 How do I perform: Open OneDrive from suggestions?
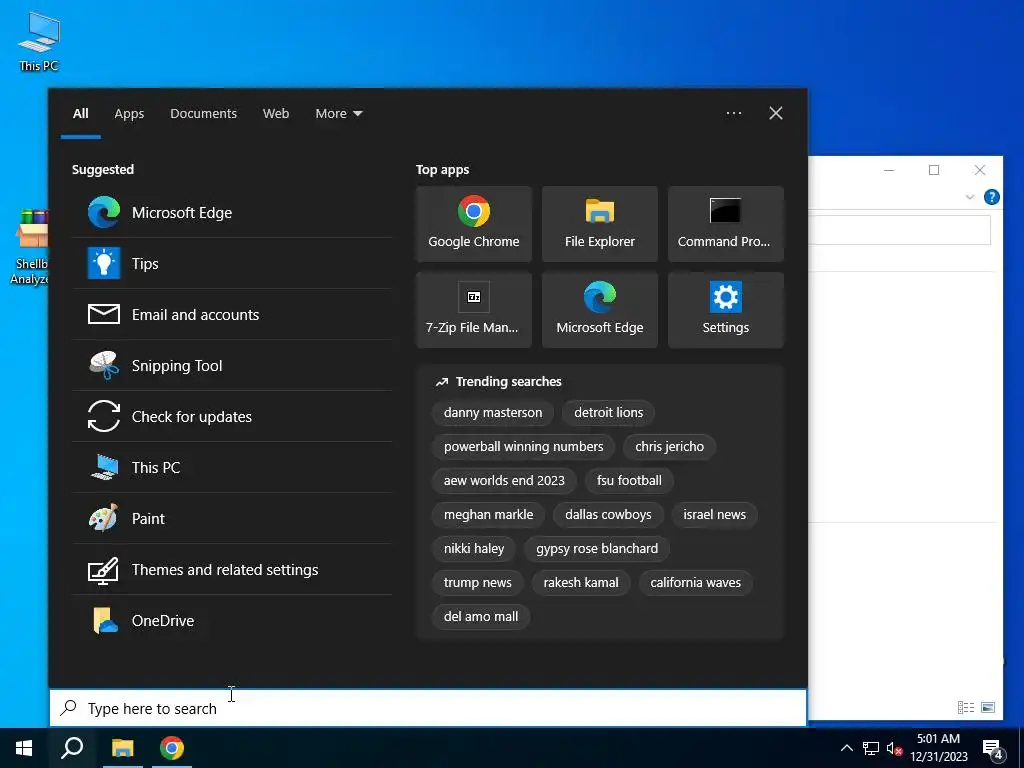(232, 620)
